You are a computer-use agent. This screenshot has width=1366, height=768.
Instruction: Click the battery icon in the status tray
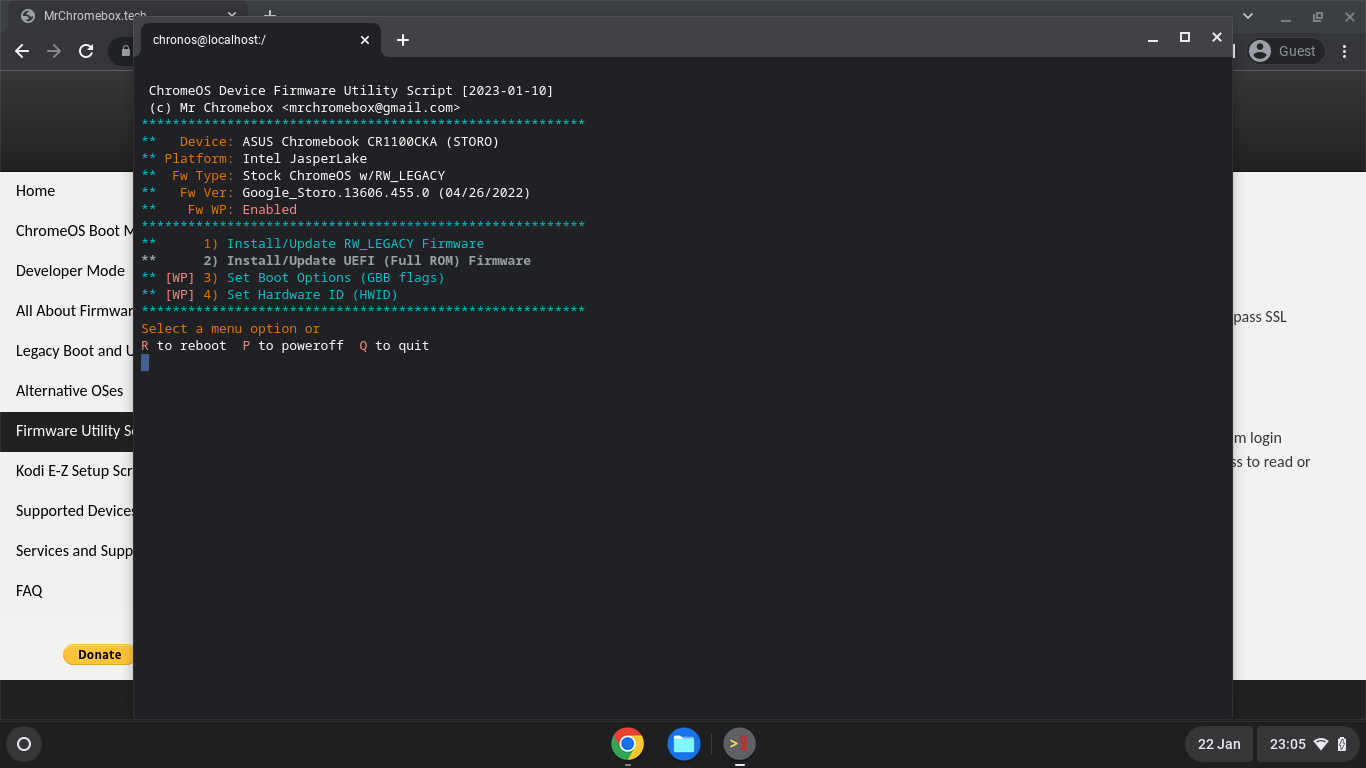pos(1341,744)
